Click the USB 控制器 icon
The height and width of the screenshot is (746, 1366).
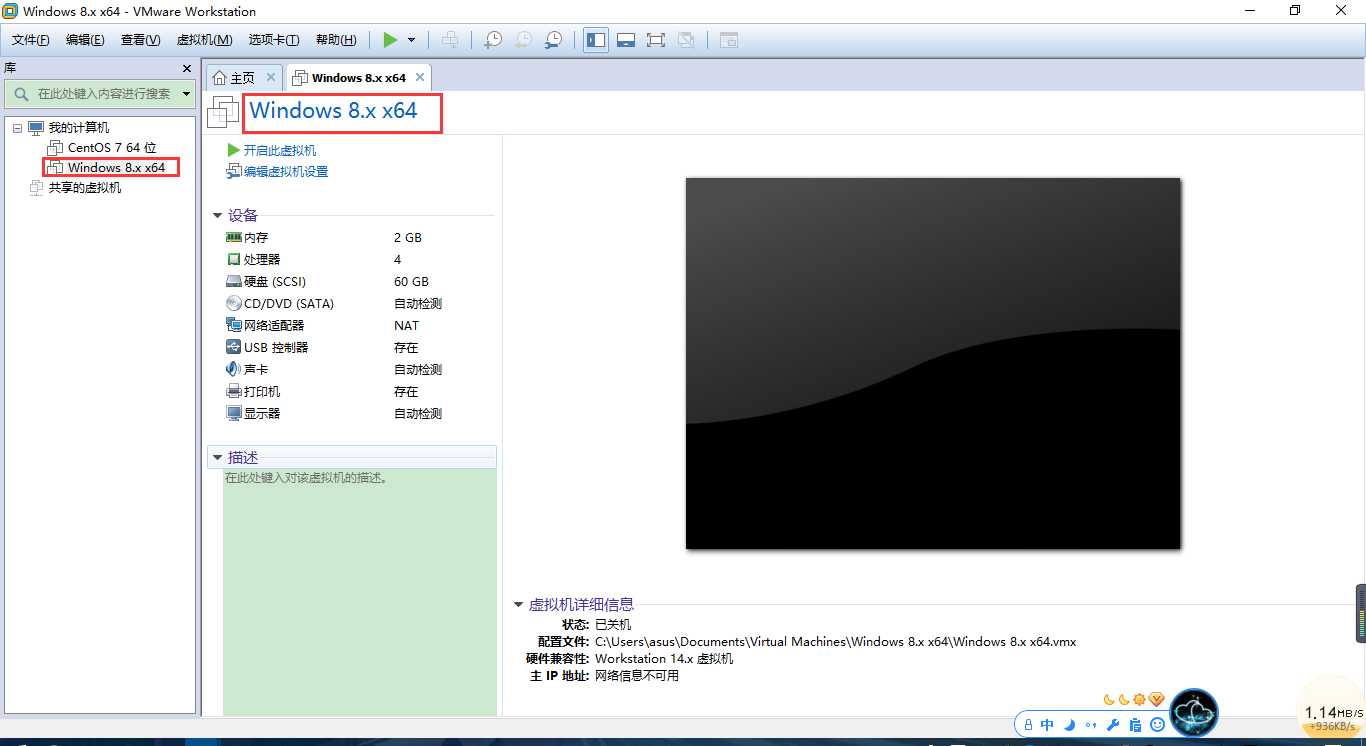tap(234, 348)
